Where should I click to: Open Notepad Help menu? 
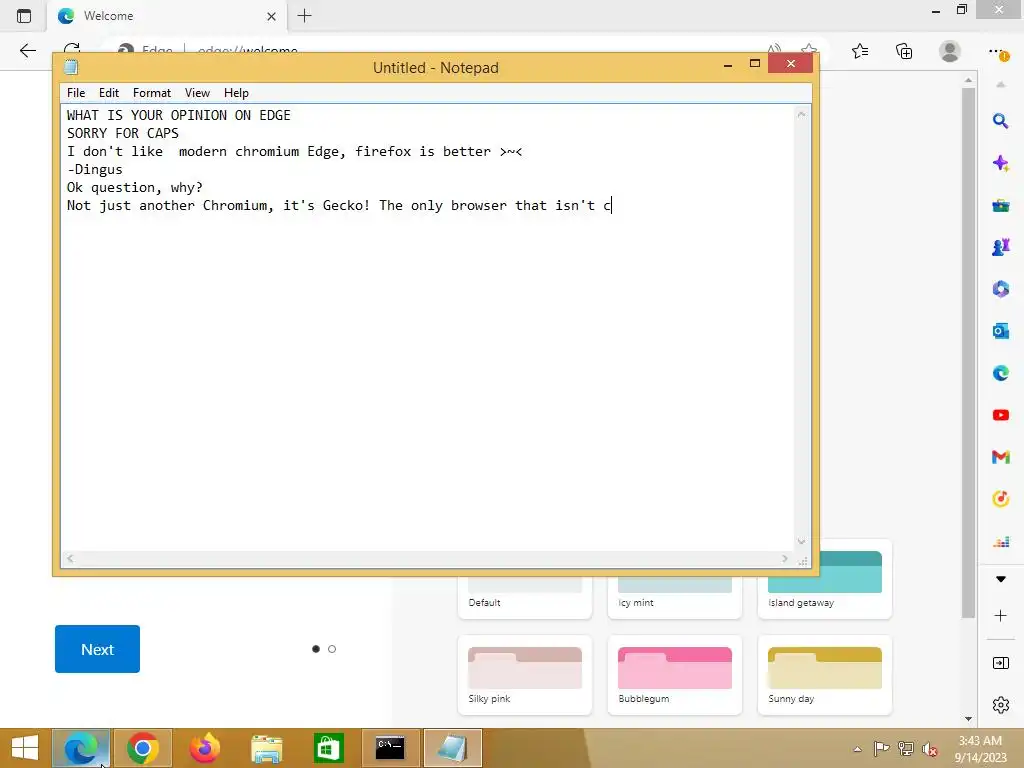236,93
